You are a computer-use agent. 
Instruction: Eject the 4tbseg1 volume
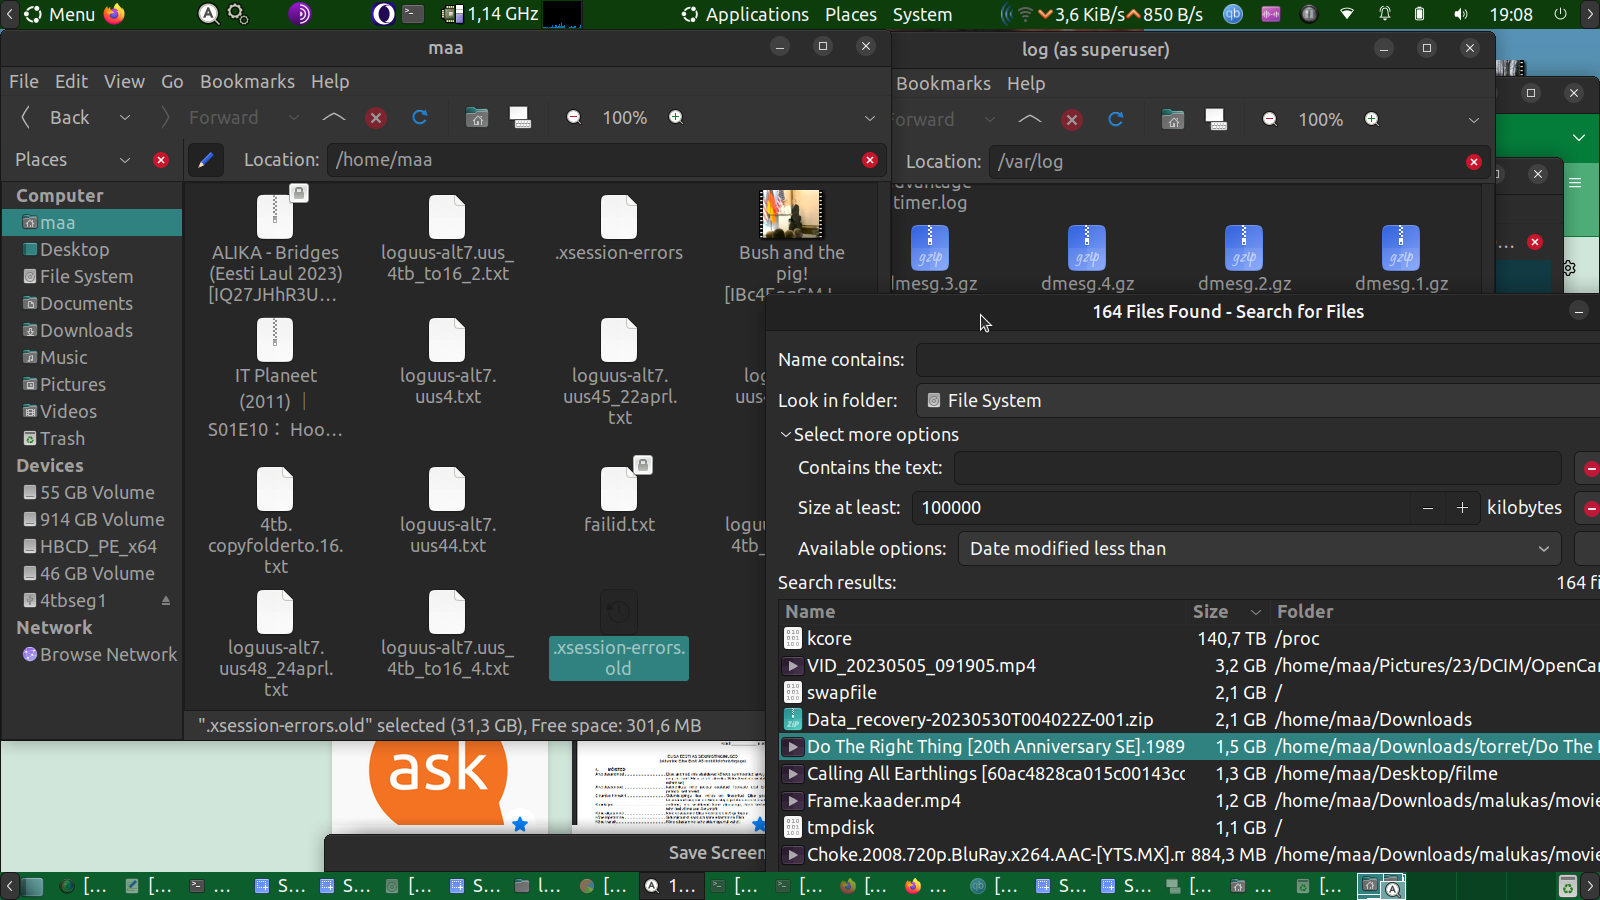coord(166,601)
